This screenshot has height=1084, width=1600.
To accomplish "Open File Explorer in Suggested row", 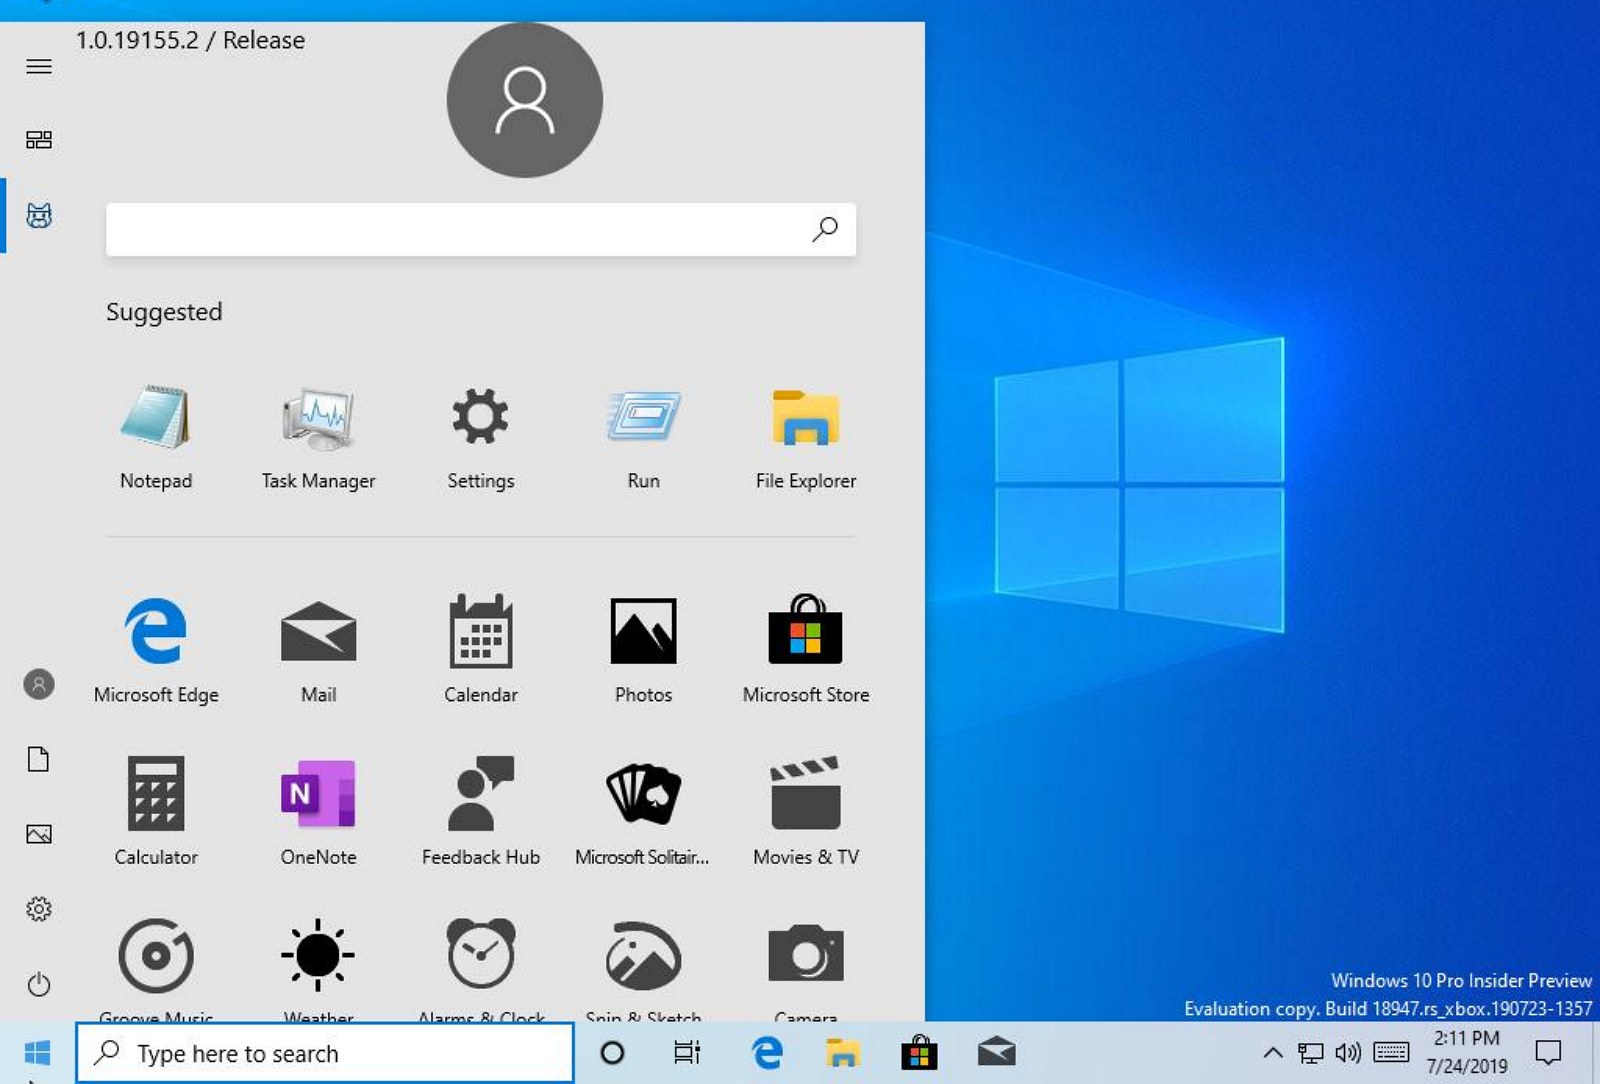I will coord(805,437).
